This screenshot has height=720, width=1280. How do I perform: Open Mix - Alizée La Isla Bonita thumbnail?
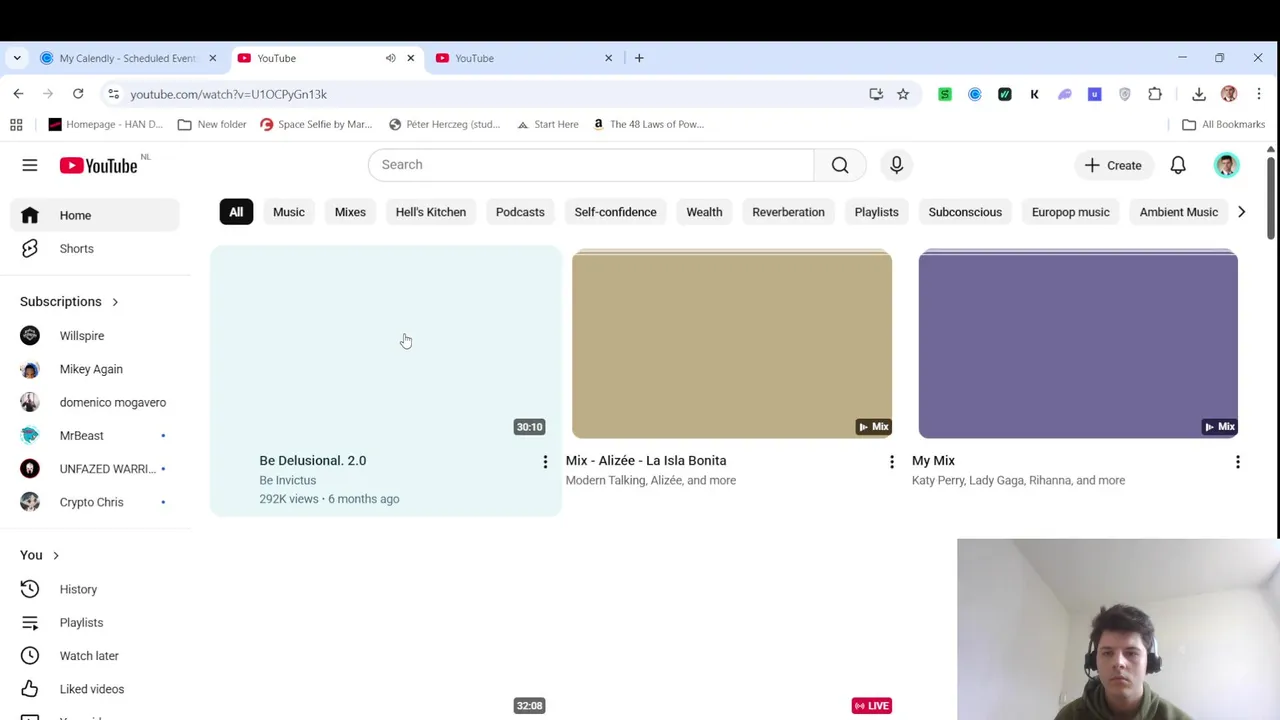click(732, 344)
